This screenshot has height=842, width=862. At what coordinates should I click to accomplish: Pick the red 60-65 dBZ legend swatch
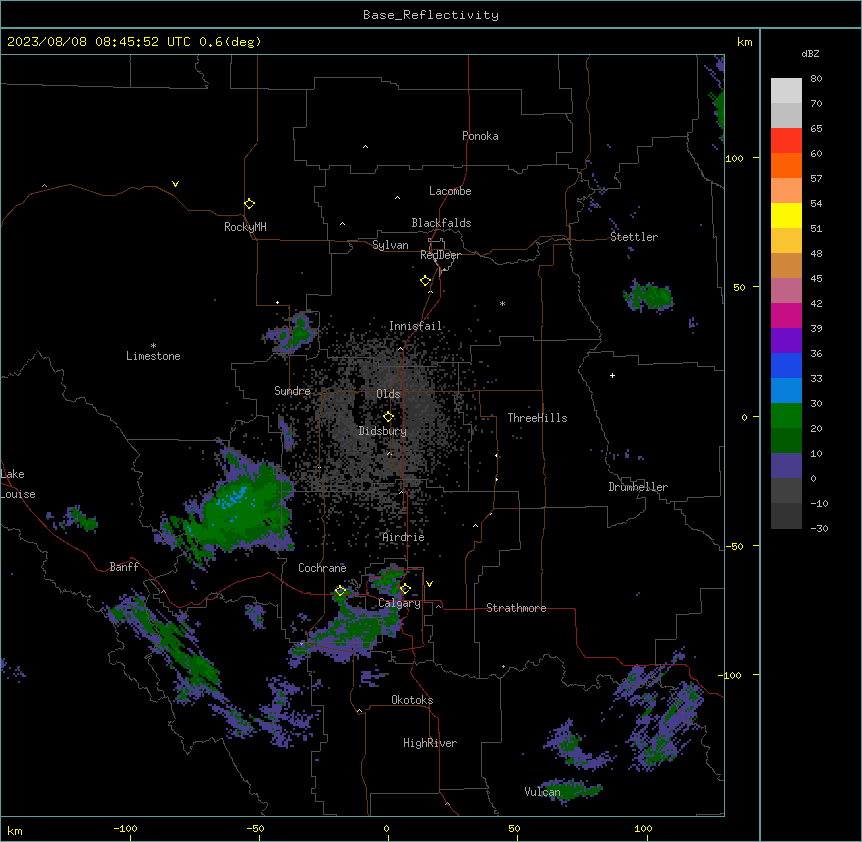786,141
